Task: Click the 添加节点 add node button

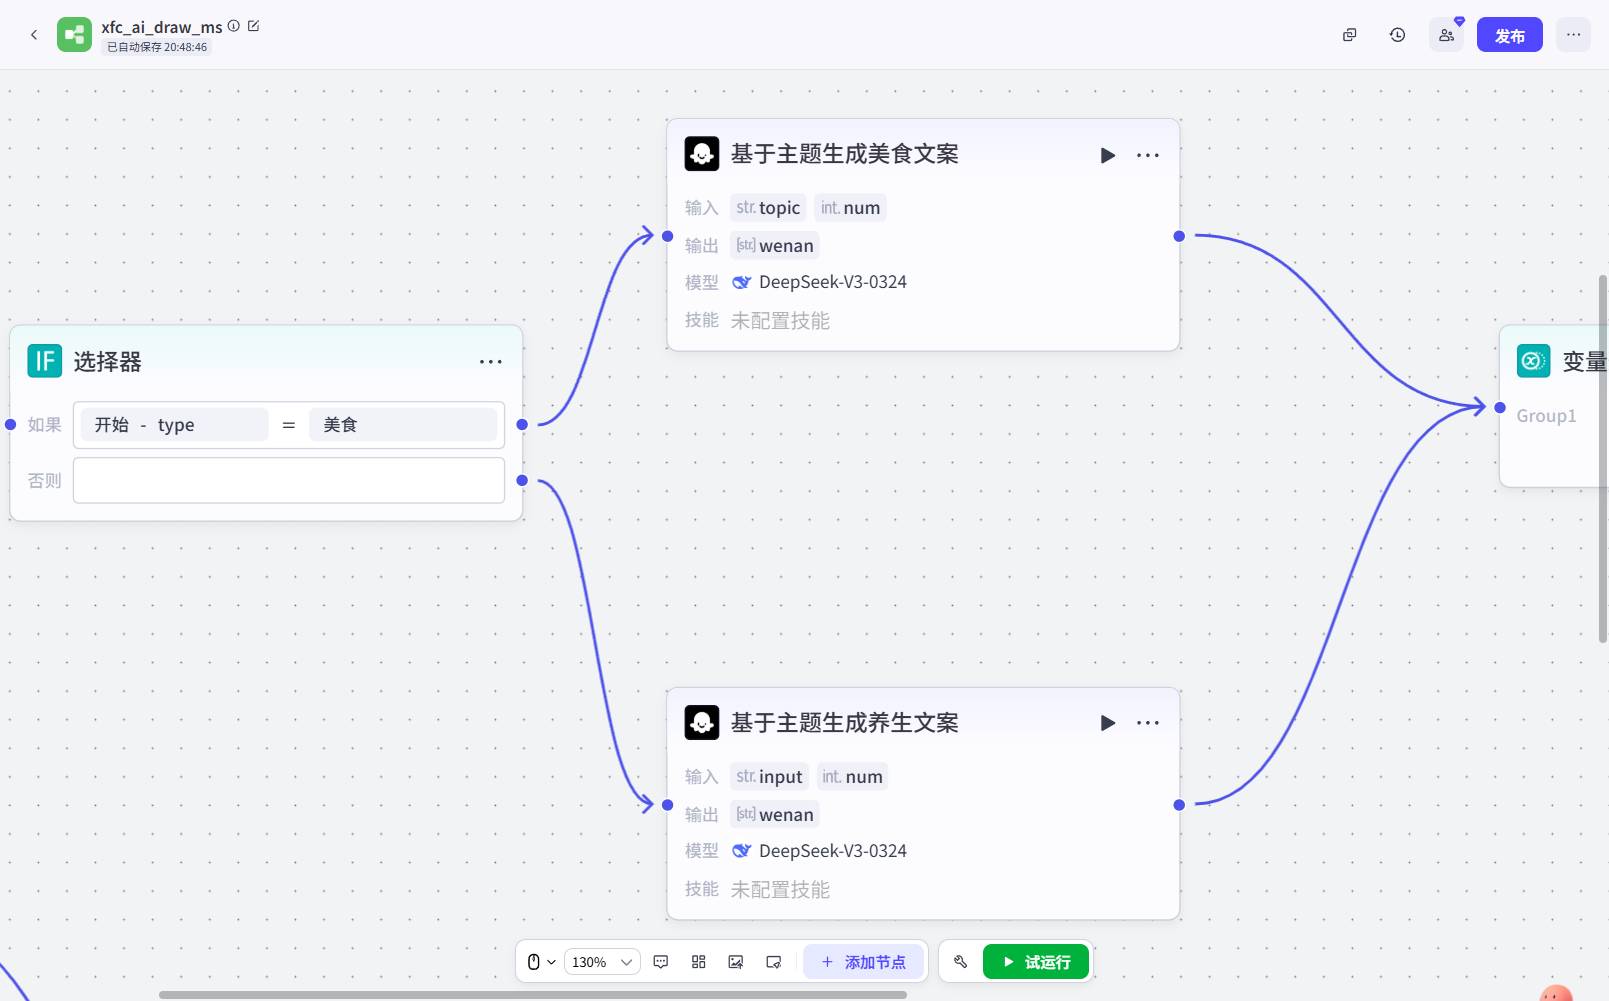Action: 864,962
